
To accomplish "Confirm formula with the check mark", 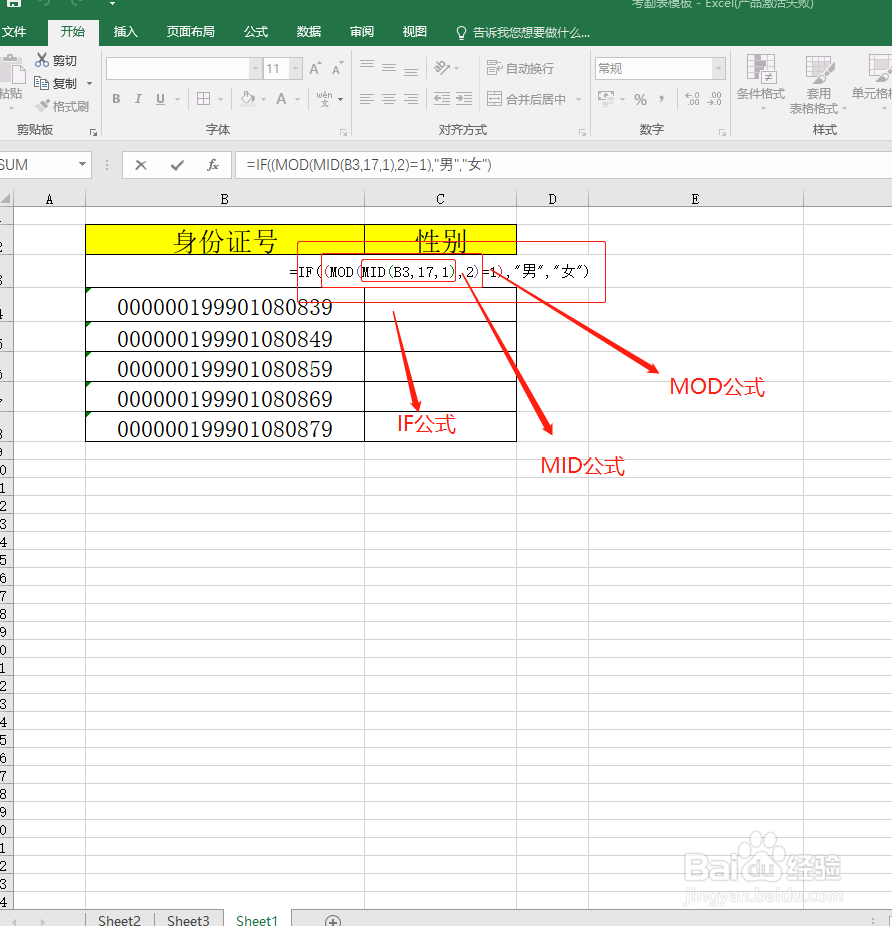I will click(177, 165).
